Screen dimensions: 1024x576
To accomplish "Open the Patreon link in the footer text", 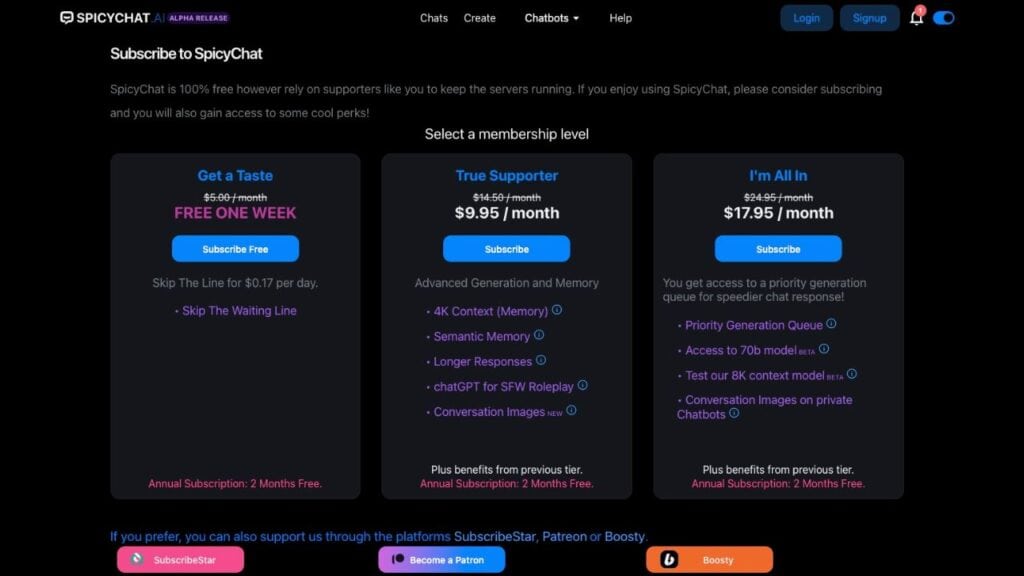I will 564,536.
